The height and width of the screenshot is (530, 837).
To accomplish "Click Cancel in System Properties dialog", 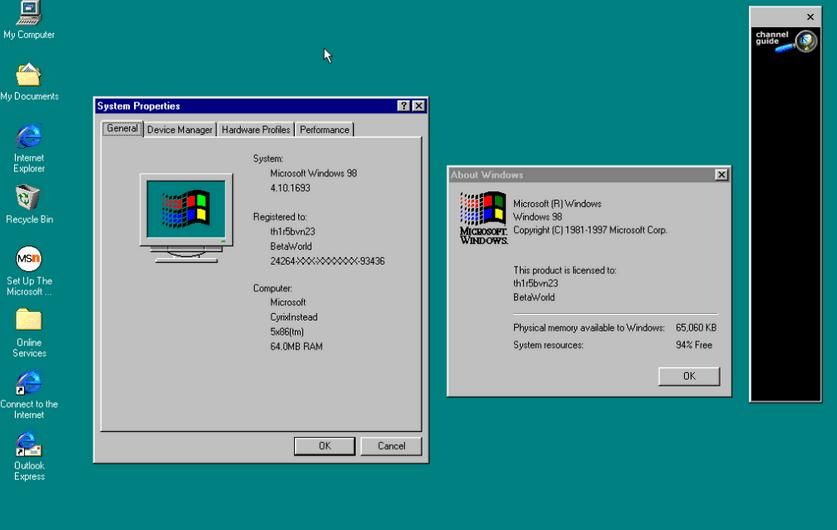I will click(391, 446).
